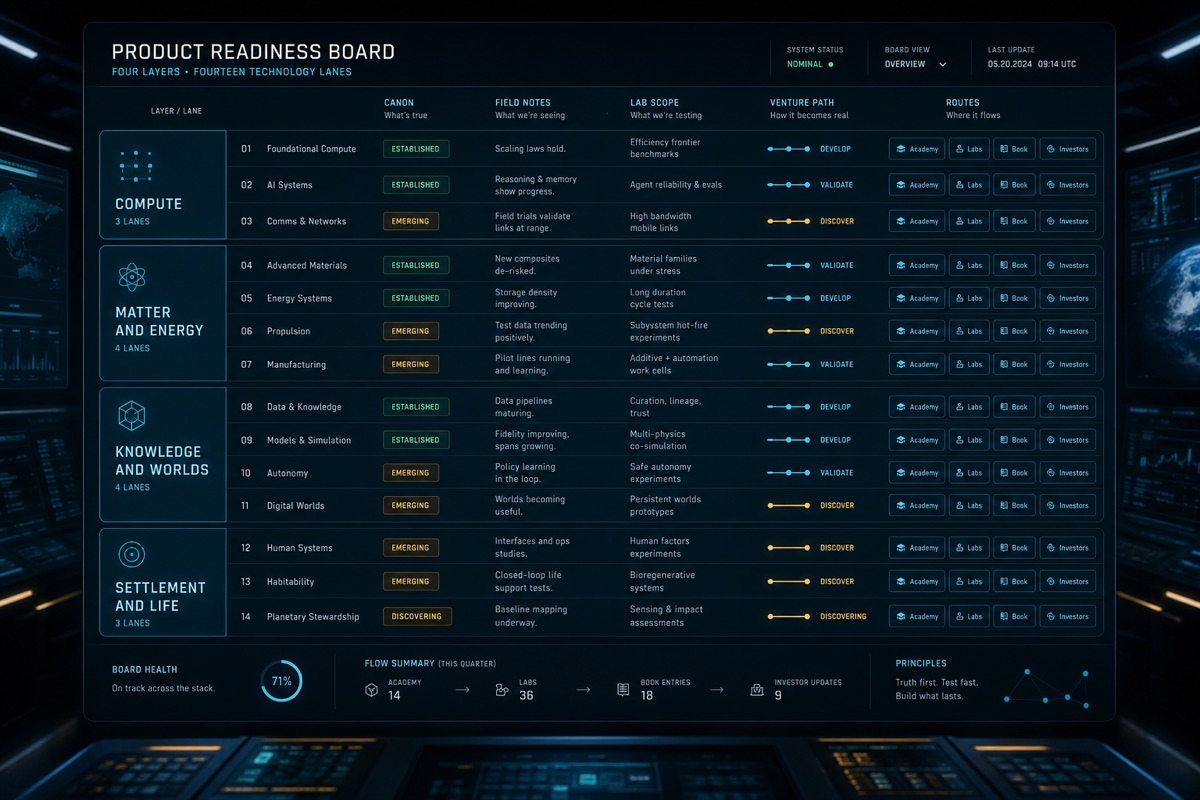Select the Venture Path column header

pyautogui.click(x=802, y=102)
